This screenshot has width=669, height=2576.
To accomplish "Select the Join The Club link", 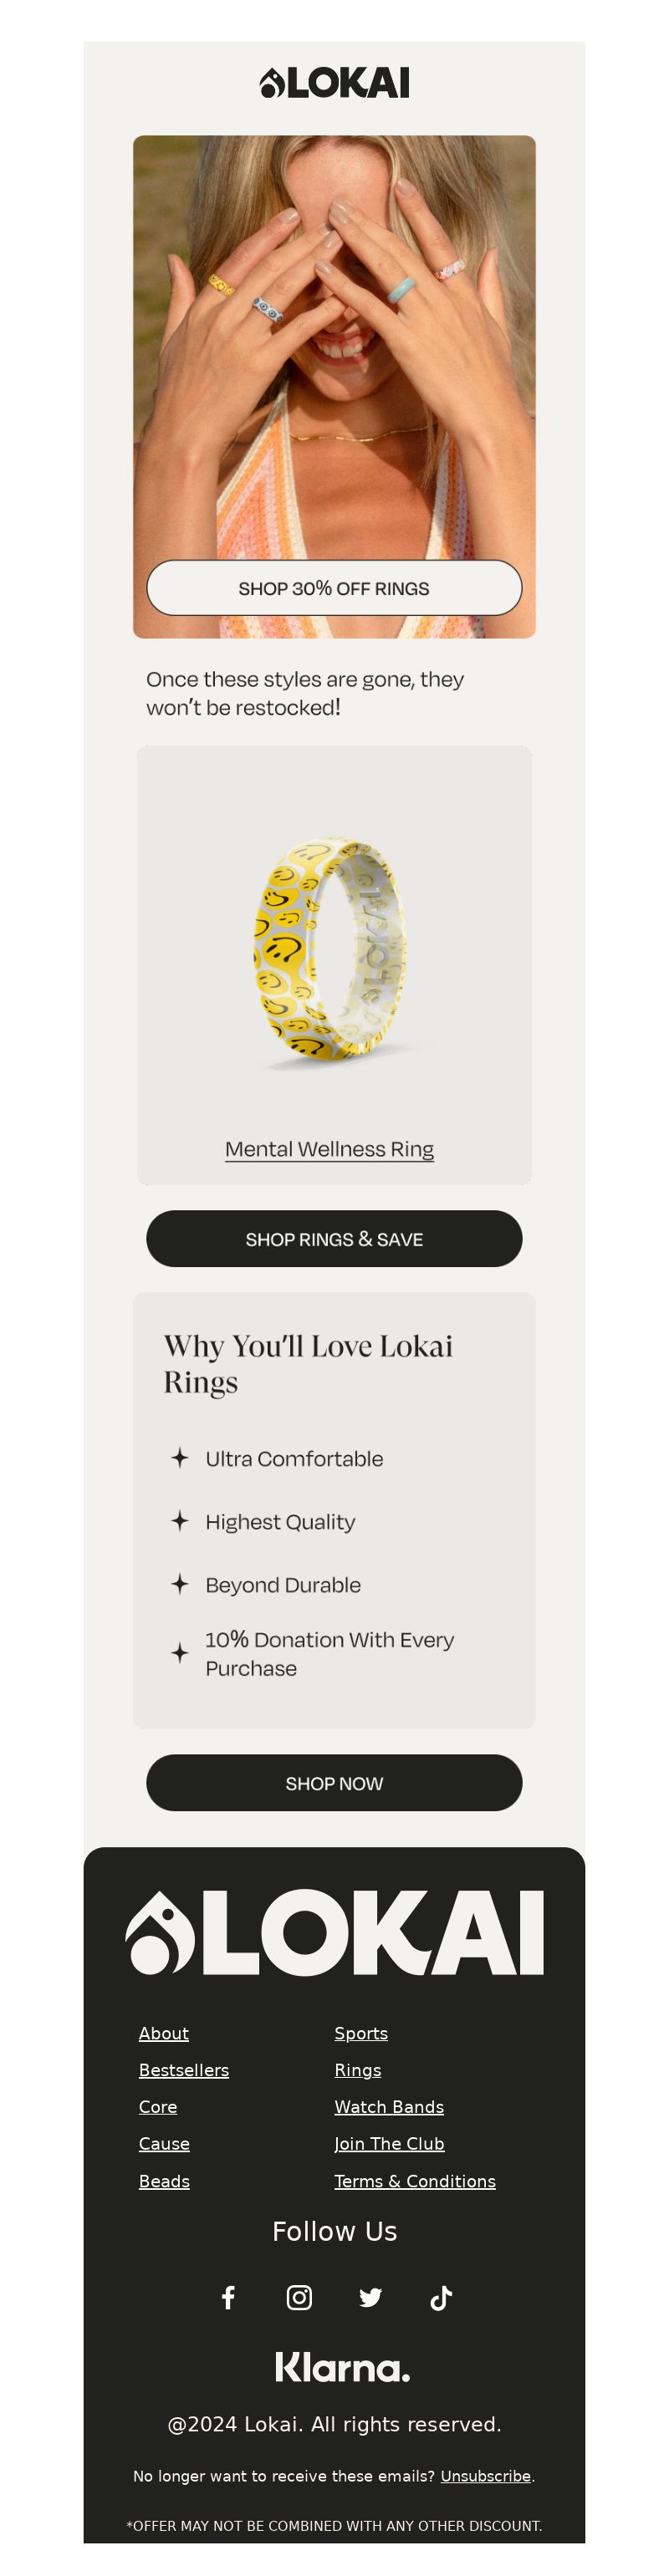I will click(389, 2144).
